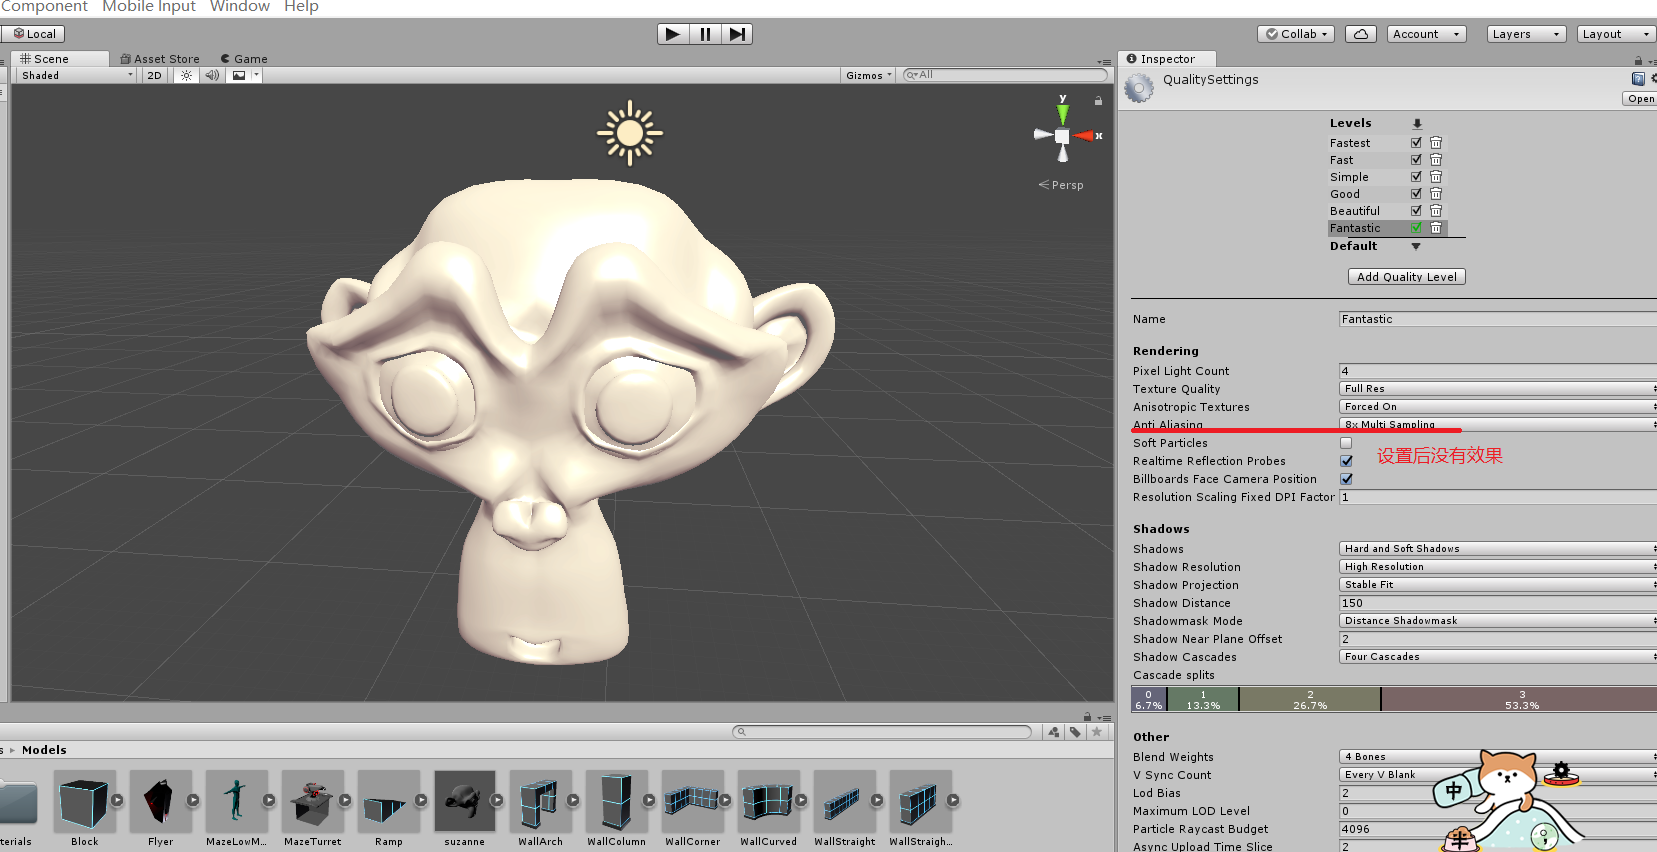Uncheck Billboards Face Camera Position
The height and width of the screenshot is (852, 1657).
pos(1346,479)
